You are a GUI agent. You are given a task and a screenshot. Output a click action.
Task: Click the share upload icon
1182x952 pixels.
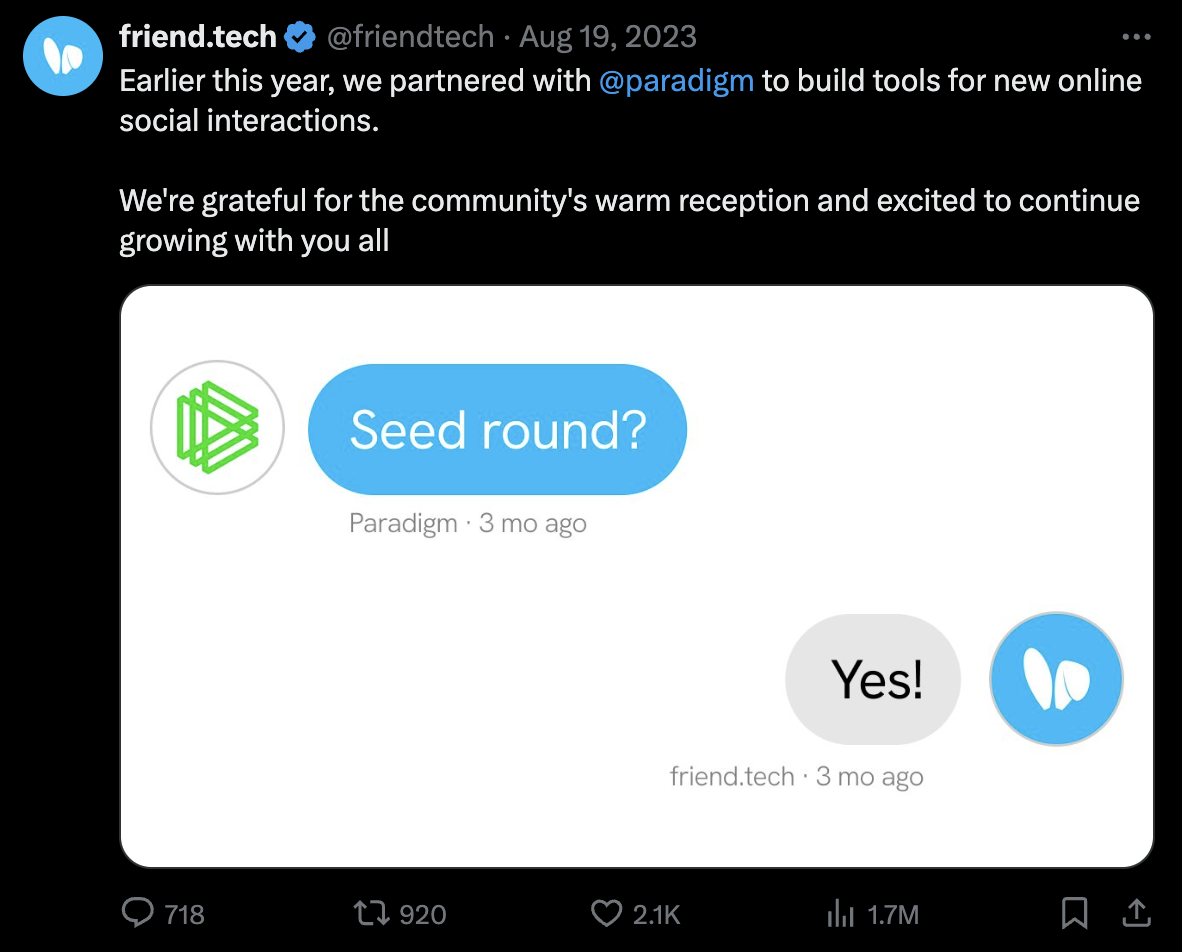[x=1136, y=912]
